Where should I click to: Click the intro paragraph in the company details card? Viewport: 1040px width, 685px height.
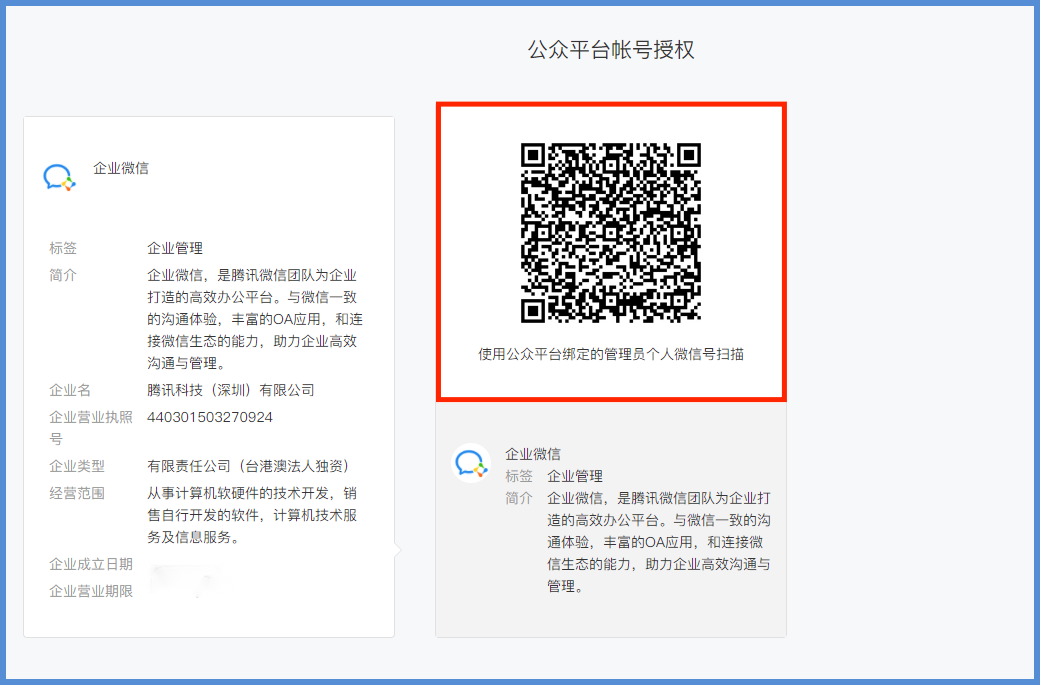click(x=255, y=319)
